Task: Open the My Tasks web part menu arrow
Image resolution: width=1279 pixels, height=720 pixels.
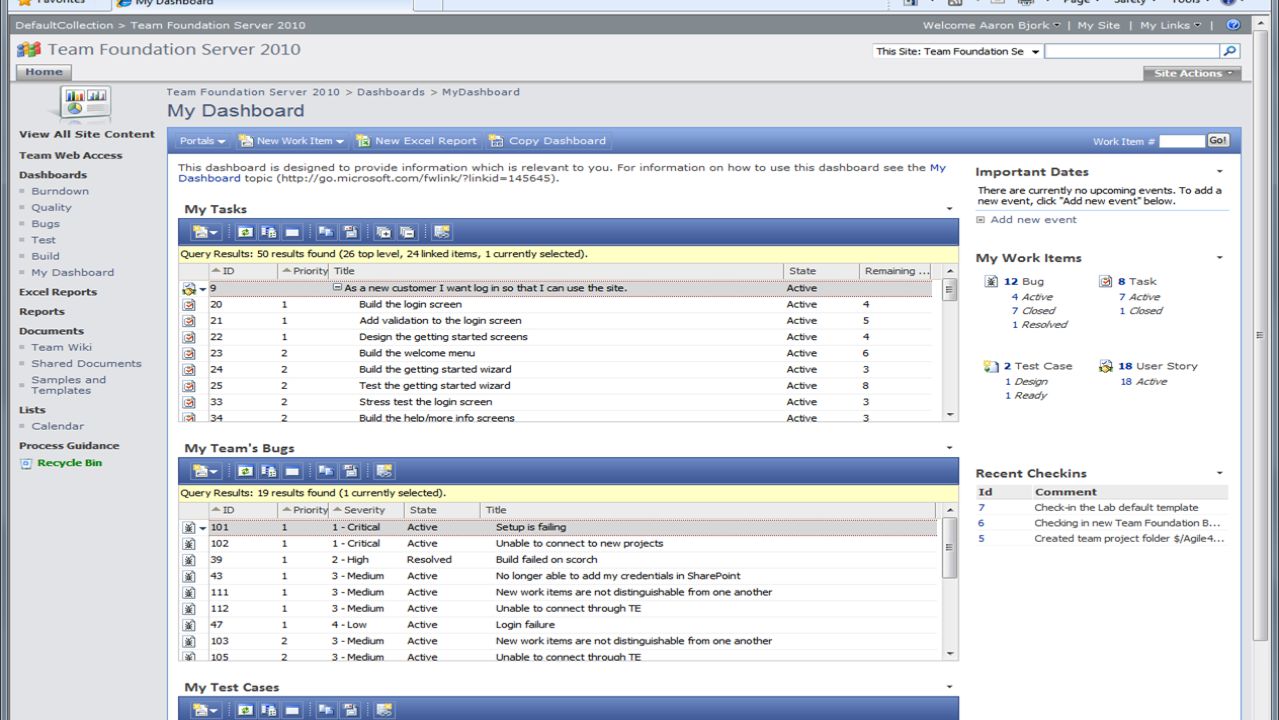Action: pyautogui.click(x=949, y=209)
